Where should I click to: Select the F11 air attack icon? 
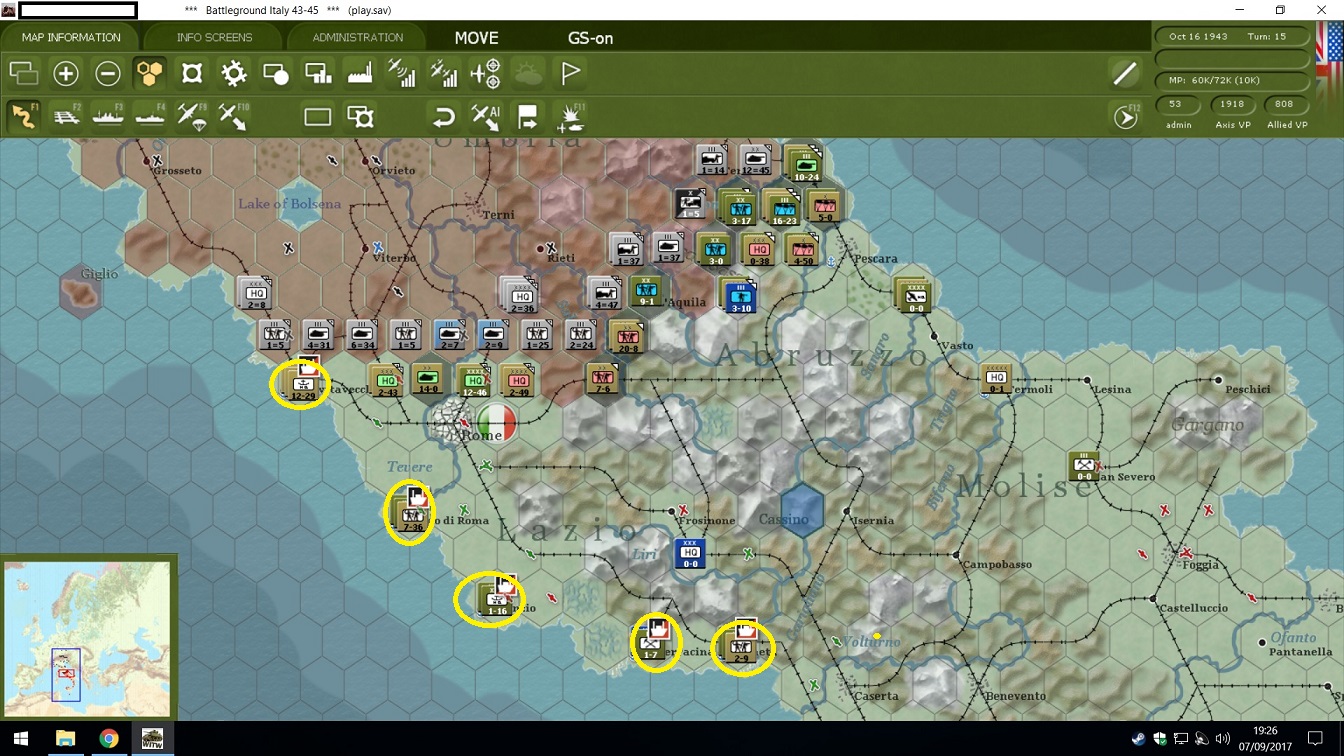[x=571, y=117]
